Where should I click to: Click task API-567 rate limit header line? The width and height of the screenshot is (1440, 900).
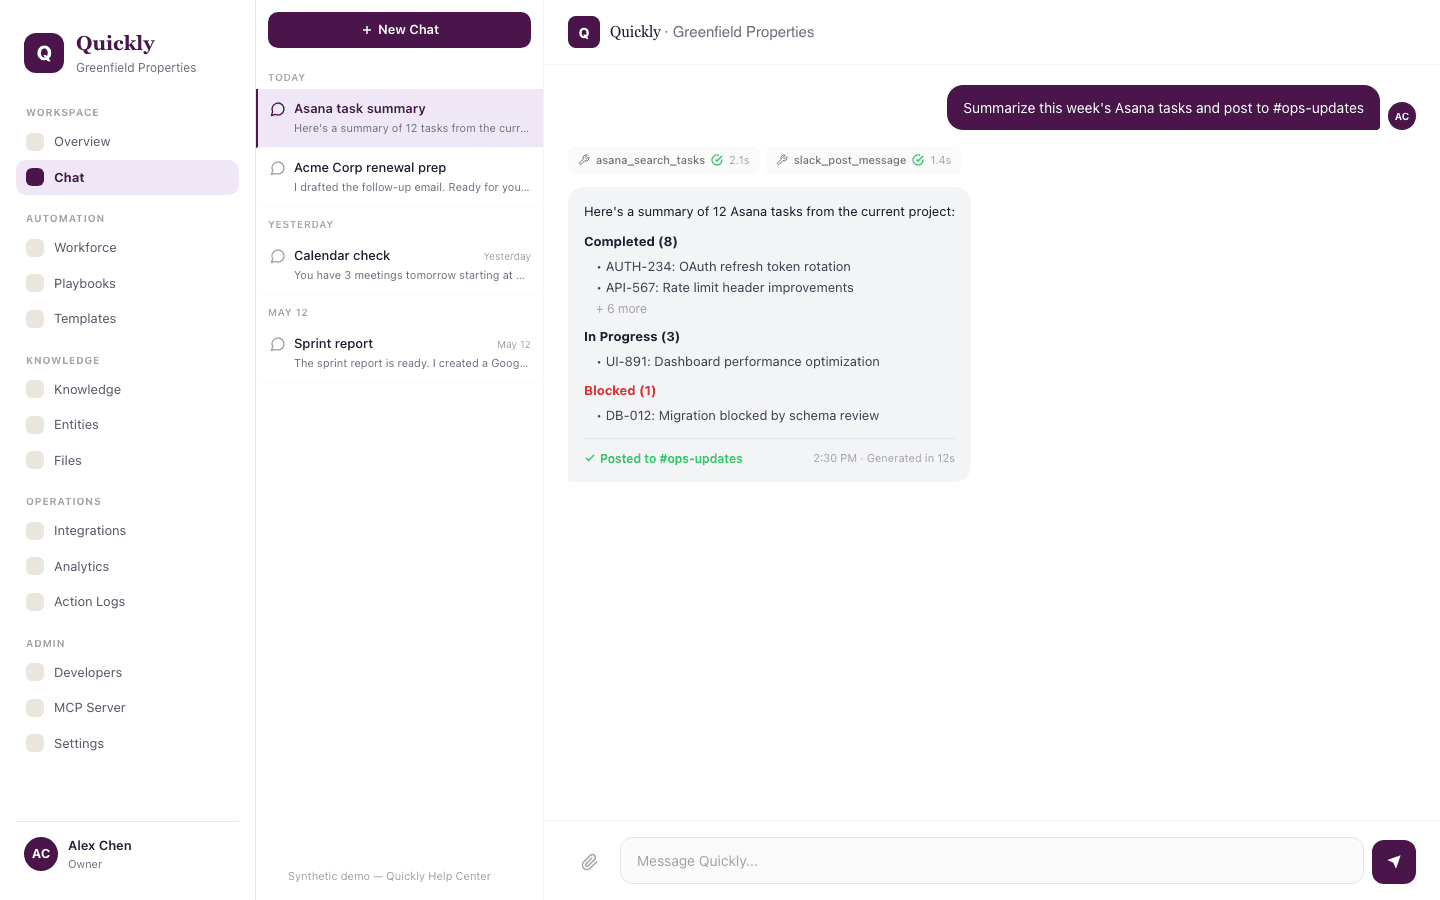point(725,288)
